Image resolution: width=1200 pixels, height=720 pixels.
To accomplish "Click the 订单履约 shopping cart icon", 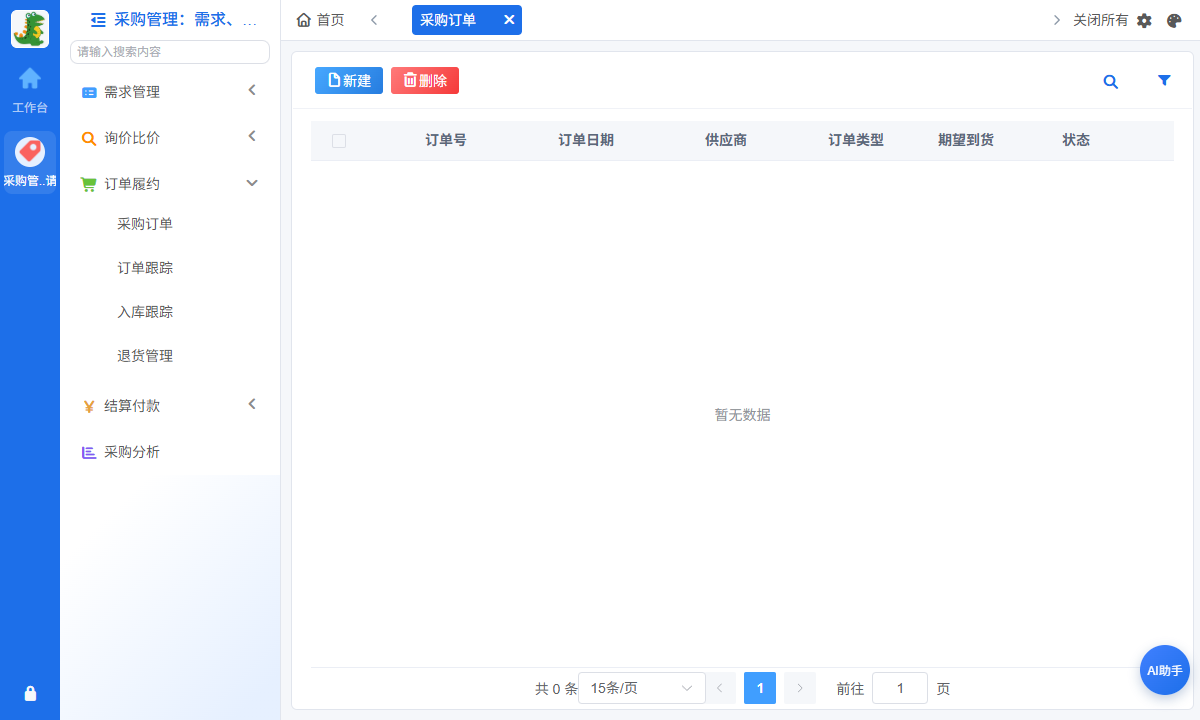I will tap(89, 184).
